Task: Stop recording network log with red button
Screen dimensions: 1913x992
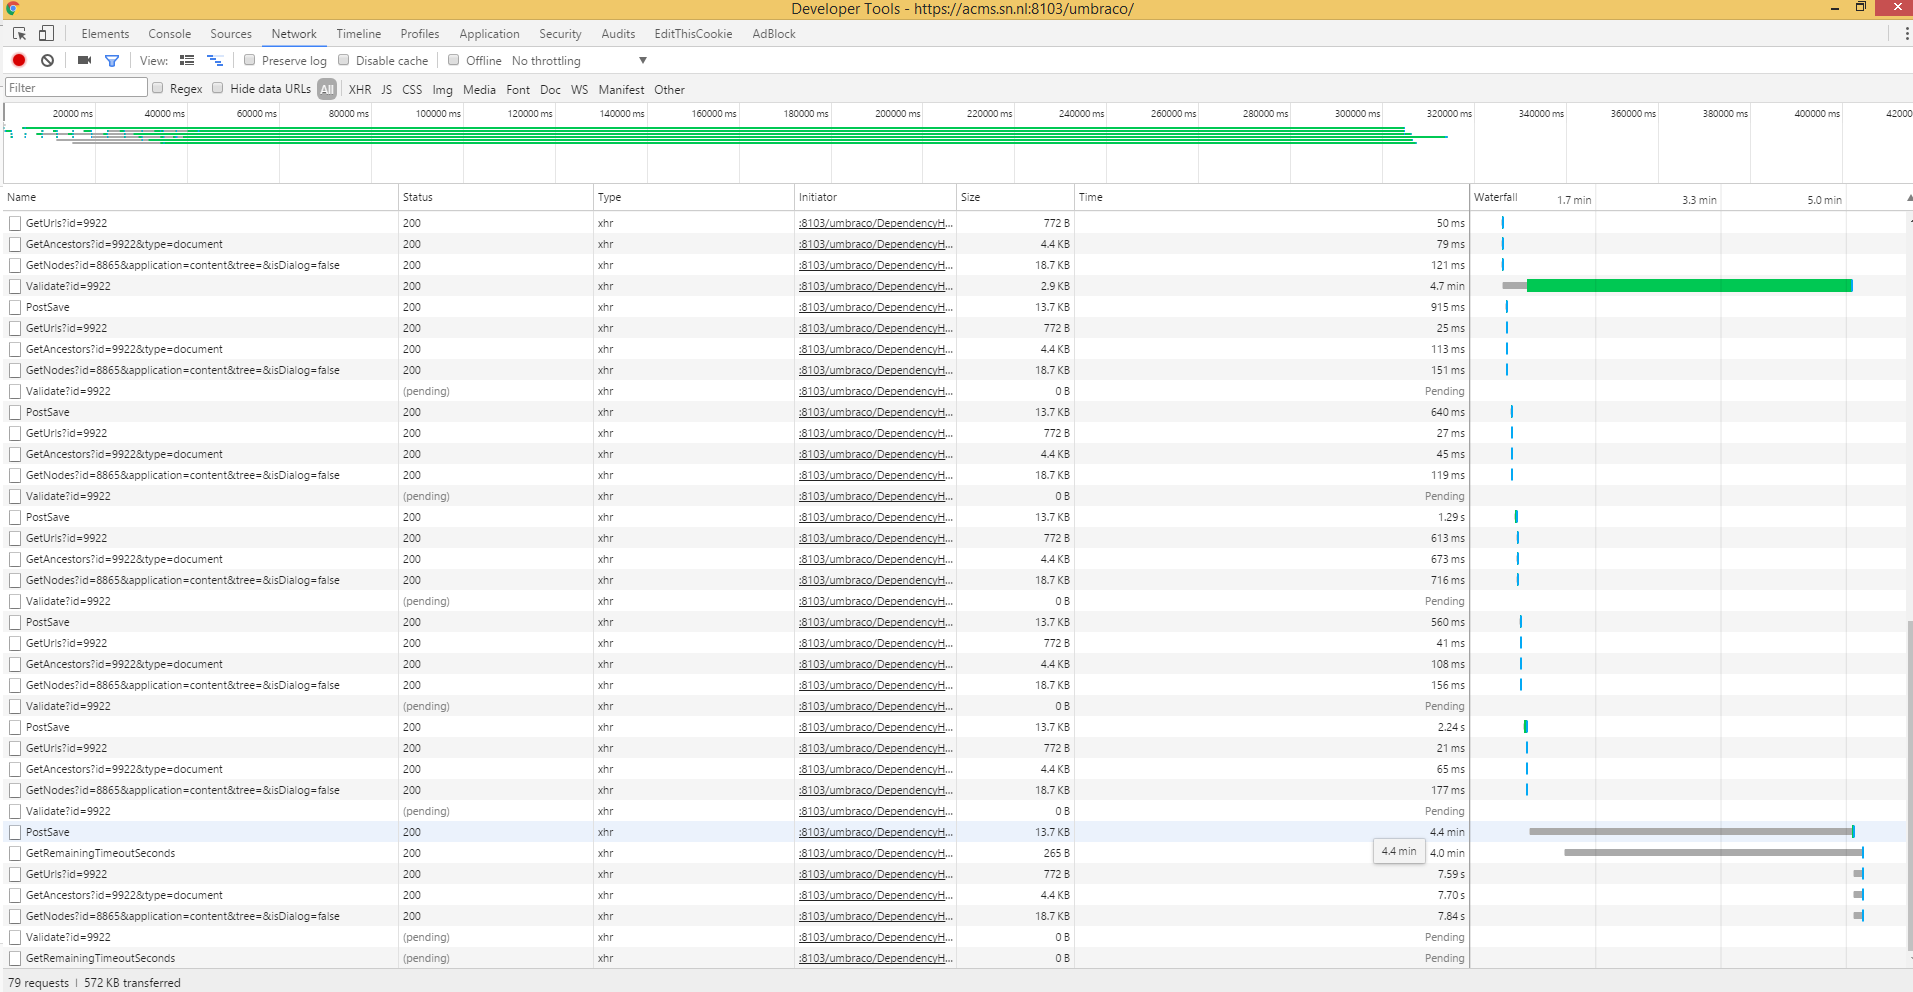Action: [x=19, y=61]
